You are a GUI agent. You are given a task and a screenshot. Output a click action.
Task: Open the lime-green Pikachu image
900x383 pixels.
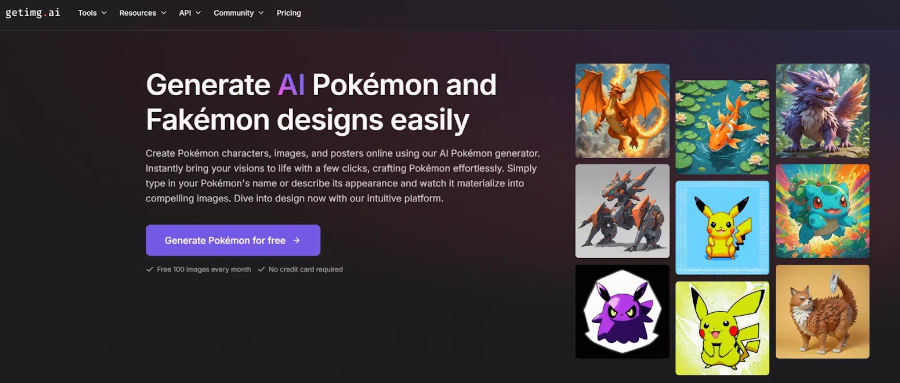click(x=722, y=328)
